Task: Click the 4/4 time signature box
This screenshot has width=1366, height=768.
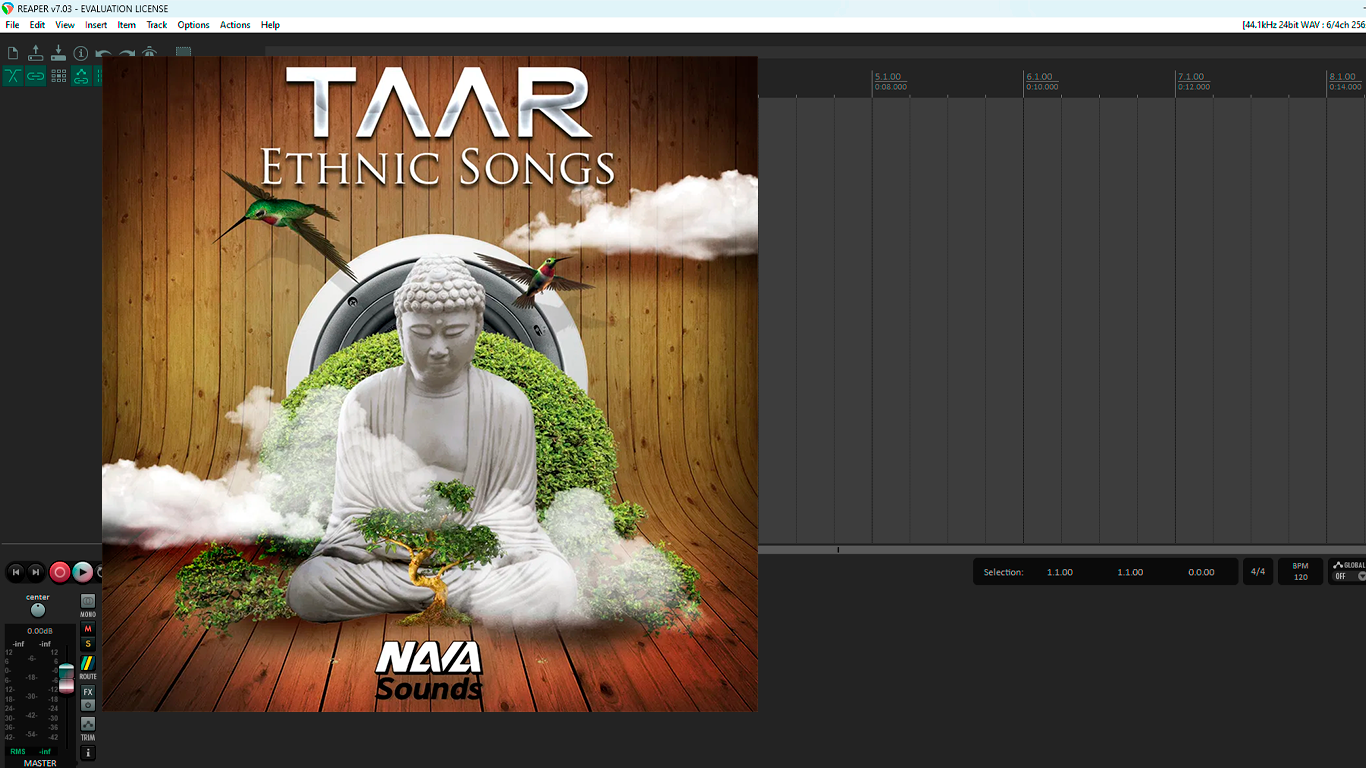Action: pos(1257,572)
